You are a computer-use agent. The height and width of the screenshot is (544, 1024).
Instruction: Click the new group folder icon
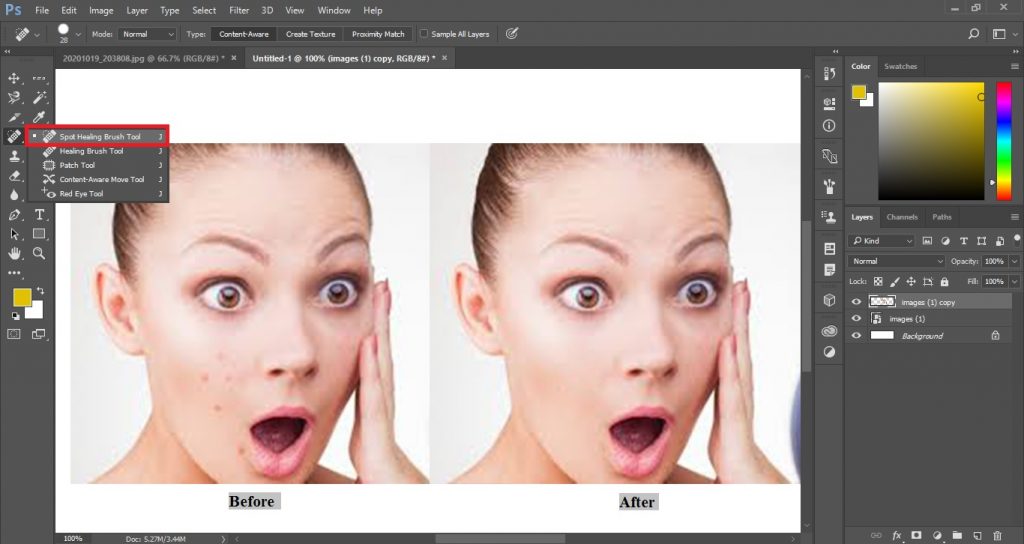957,536
